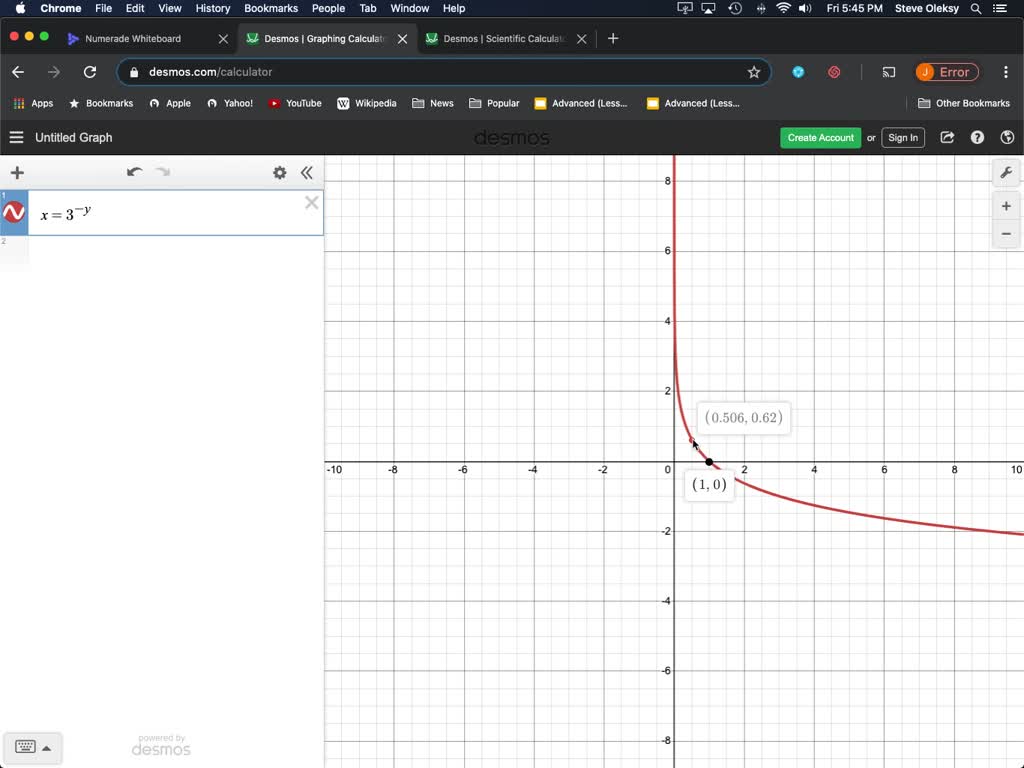Zoom in on the graph

pyautogui.click(x=1006, y=206)
